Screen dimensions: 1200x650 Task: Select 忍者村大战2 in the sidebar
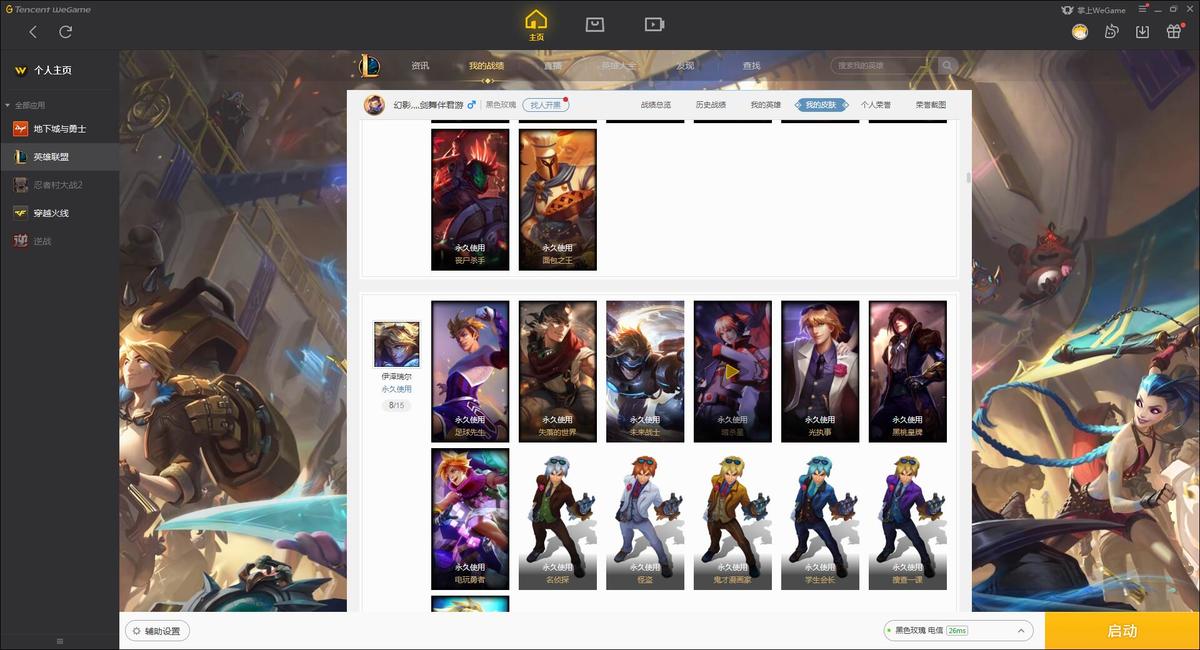click(60, 185)
